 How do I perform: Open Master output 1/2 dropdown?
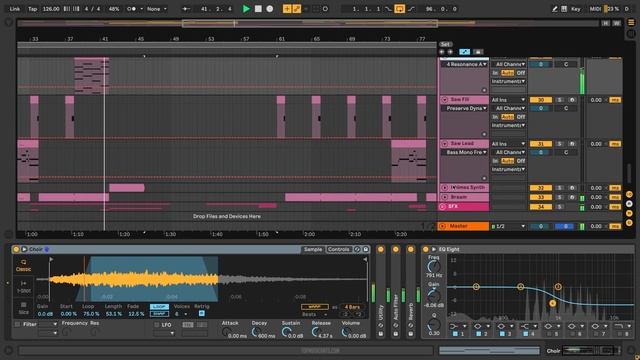(x=508, y=226)
